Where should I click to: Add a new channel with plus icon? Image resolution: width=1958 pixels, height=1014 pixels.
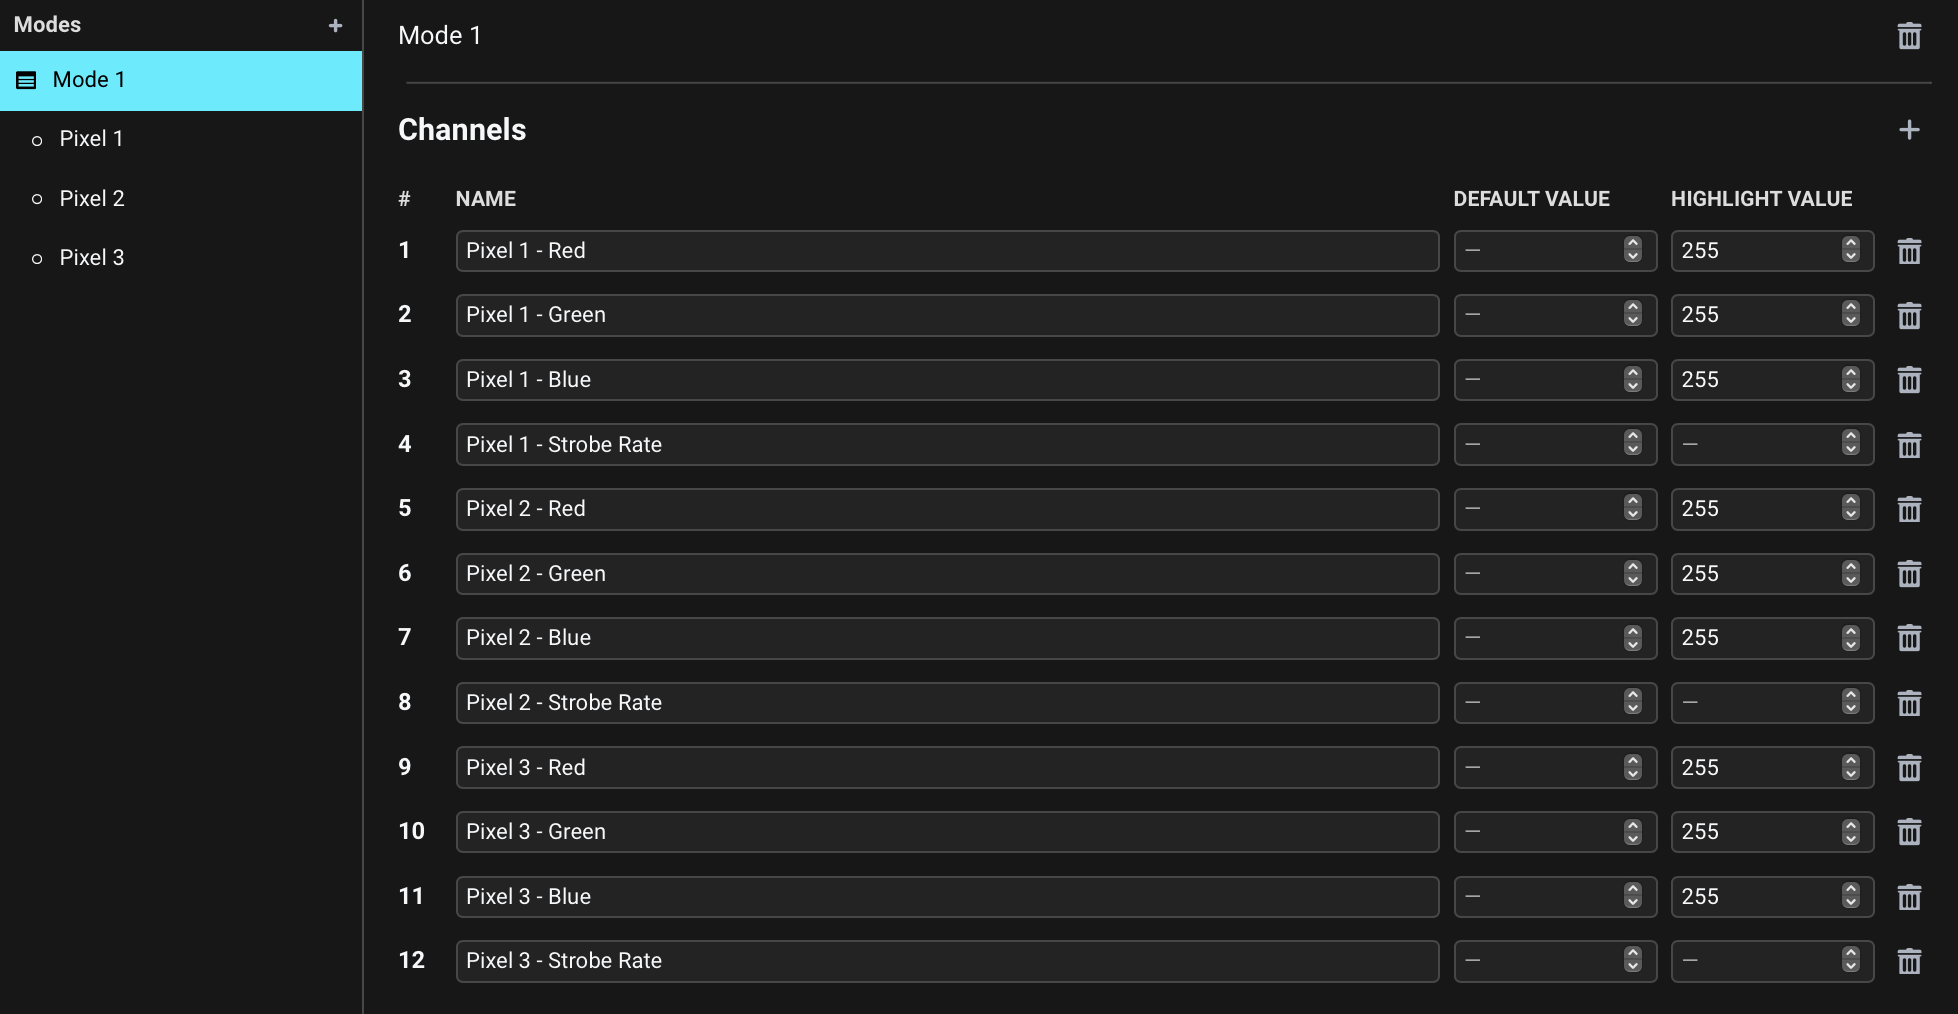(1909, 130)
